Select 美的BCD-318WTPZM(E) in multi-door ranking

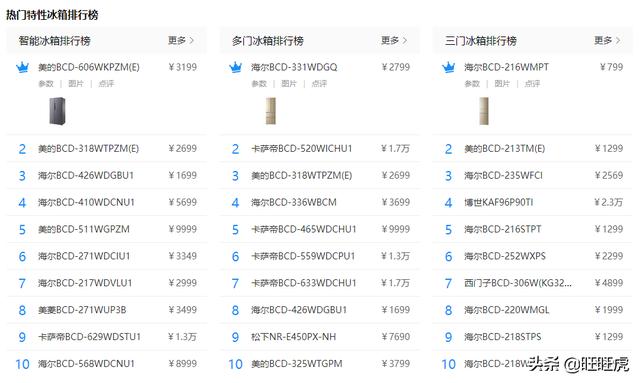point(302,176)
